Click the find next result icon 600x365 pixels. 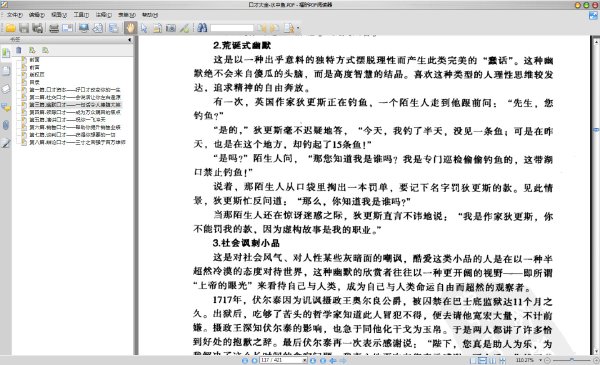275,28
